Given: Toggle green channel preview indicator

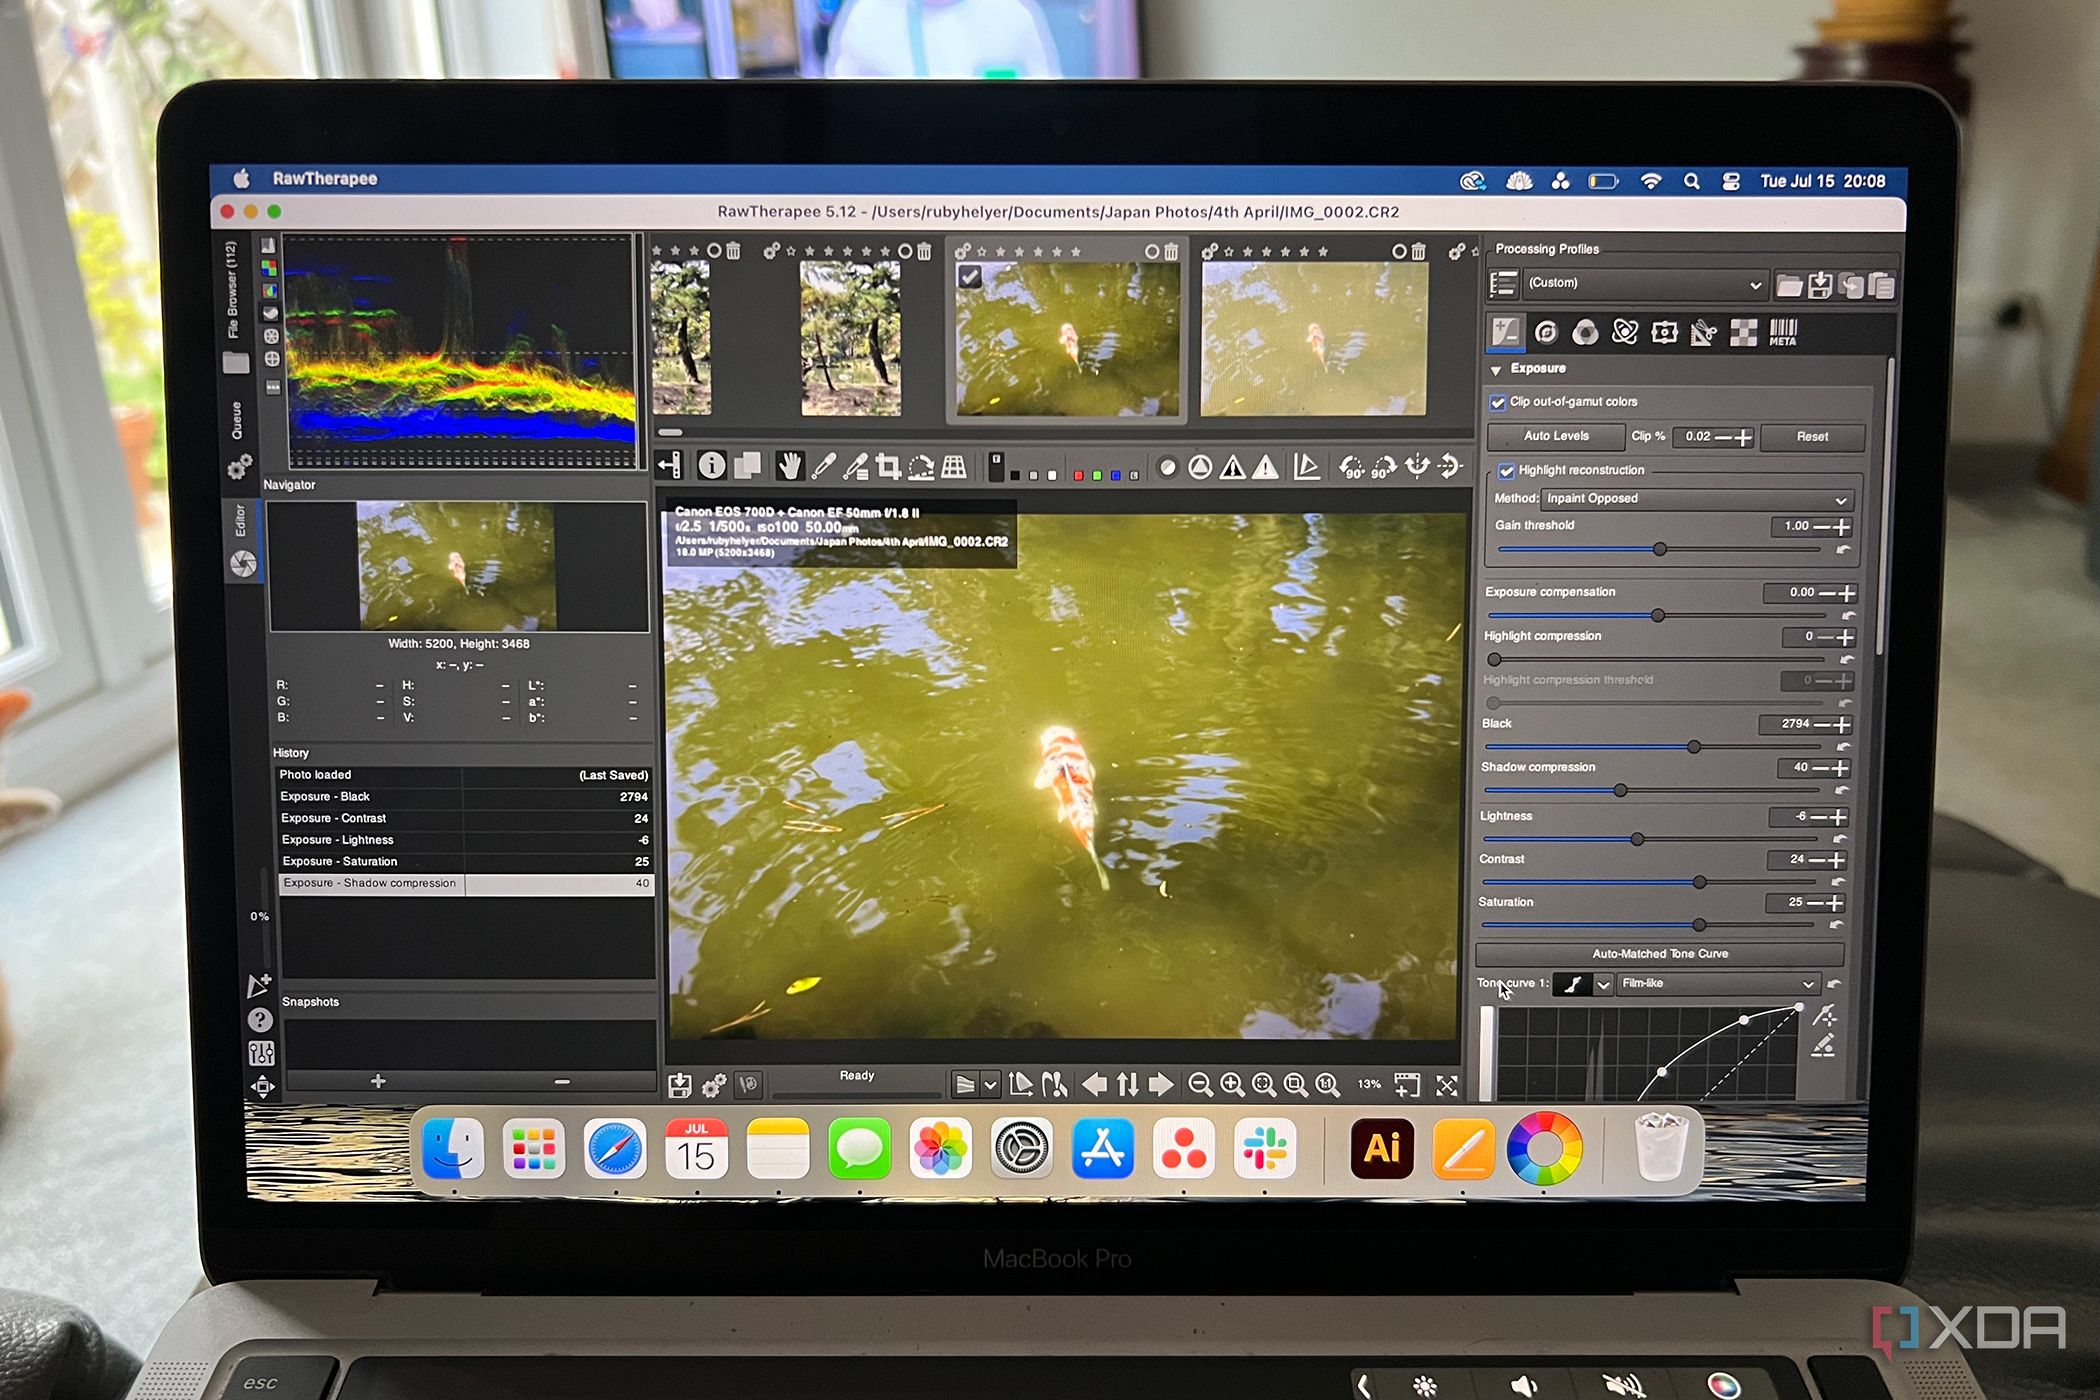Looking at the screenshot, I should 1097,476.
